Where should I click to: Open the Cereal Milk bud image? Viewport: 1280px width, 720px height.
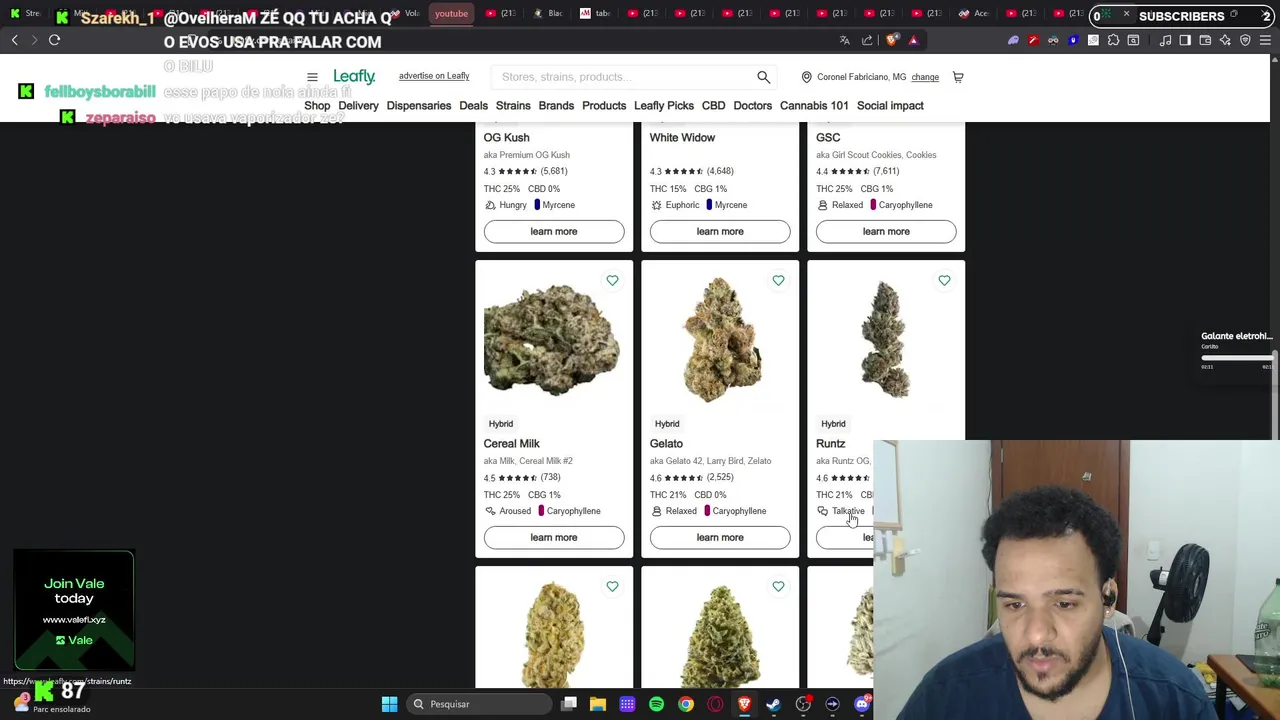tap(552, 340)
